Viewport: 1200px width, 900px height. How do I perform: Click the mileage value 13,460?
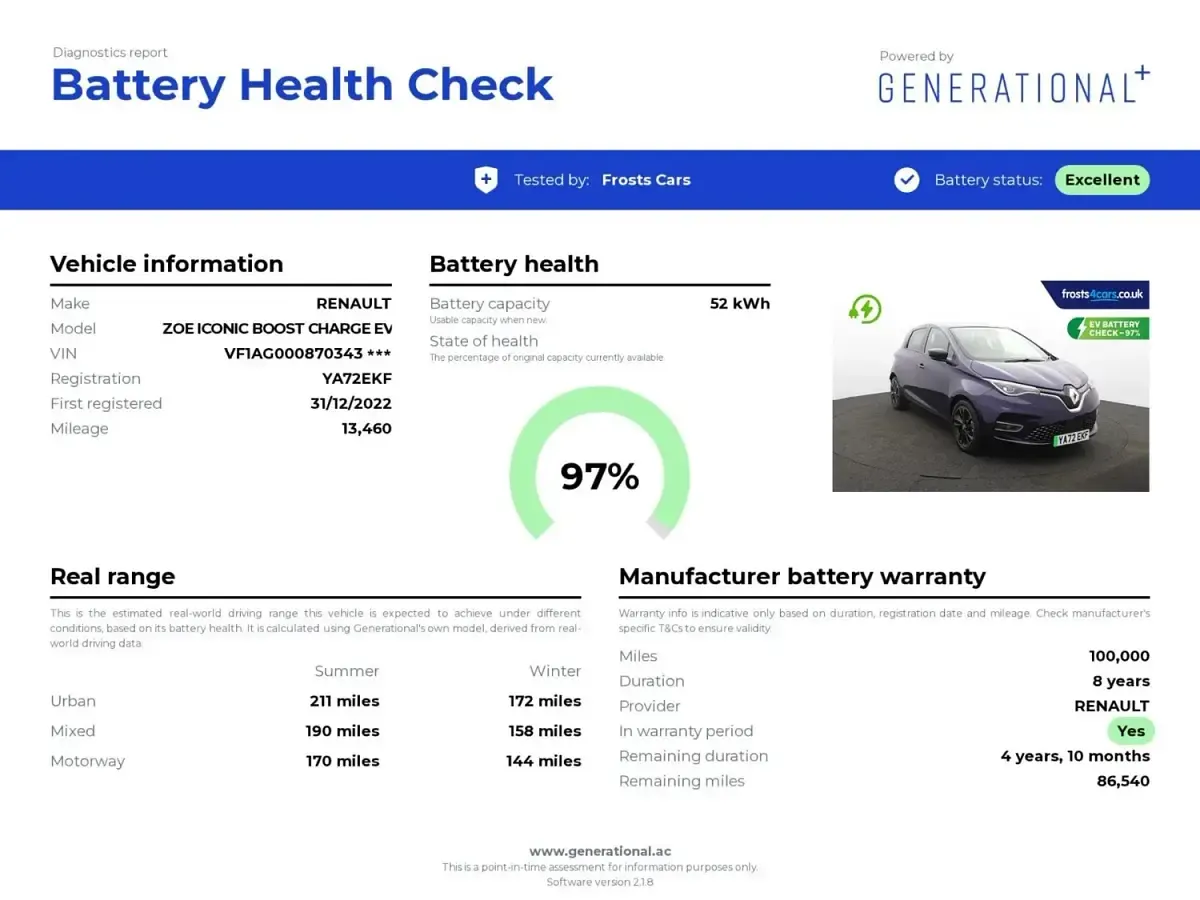coord(367,429)
